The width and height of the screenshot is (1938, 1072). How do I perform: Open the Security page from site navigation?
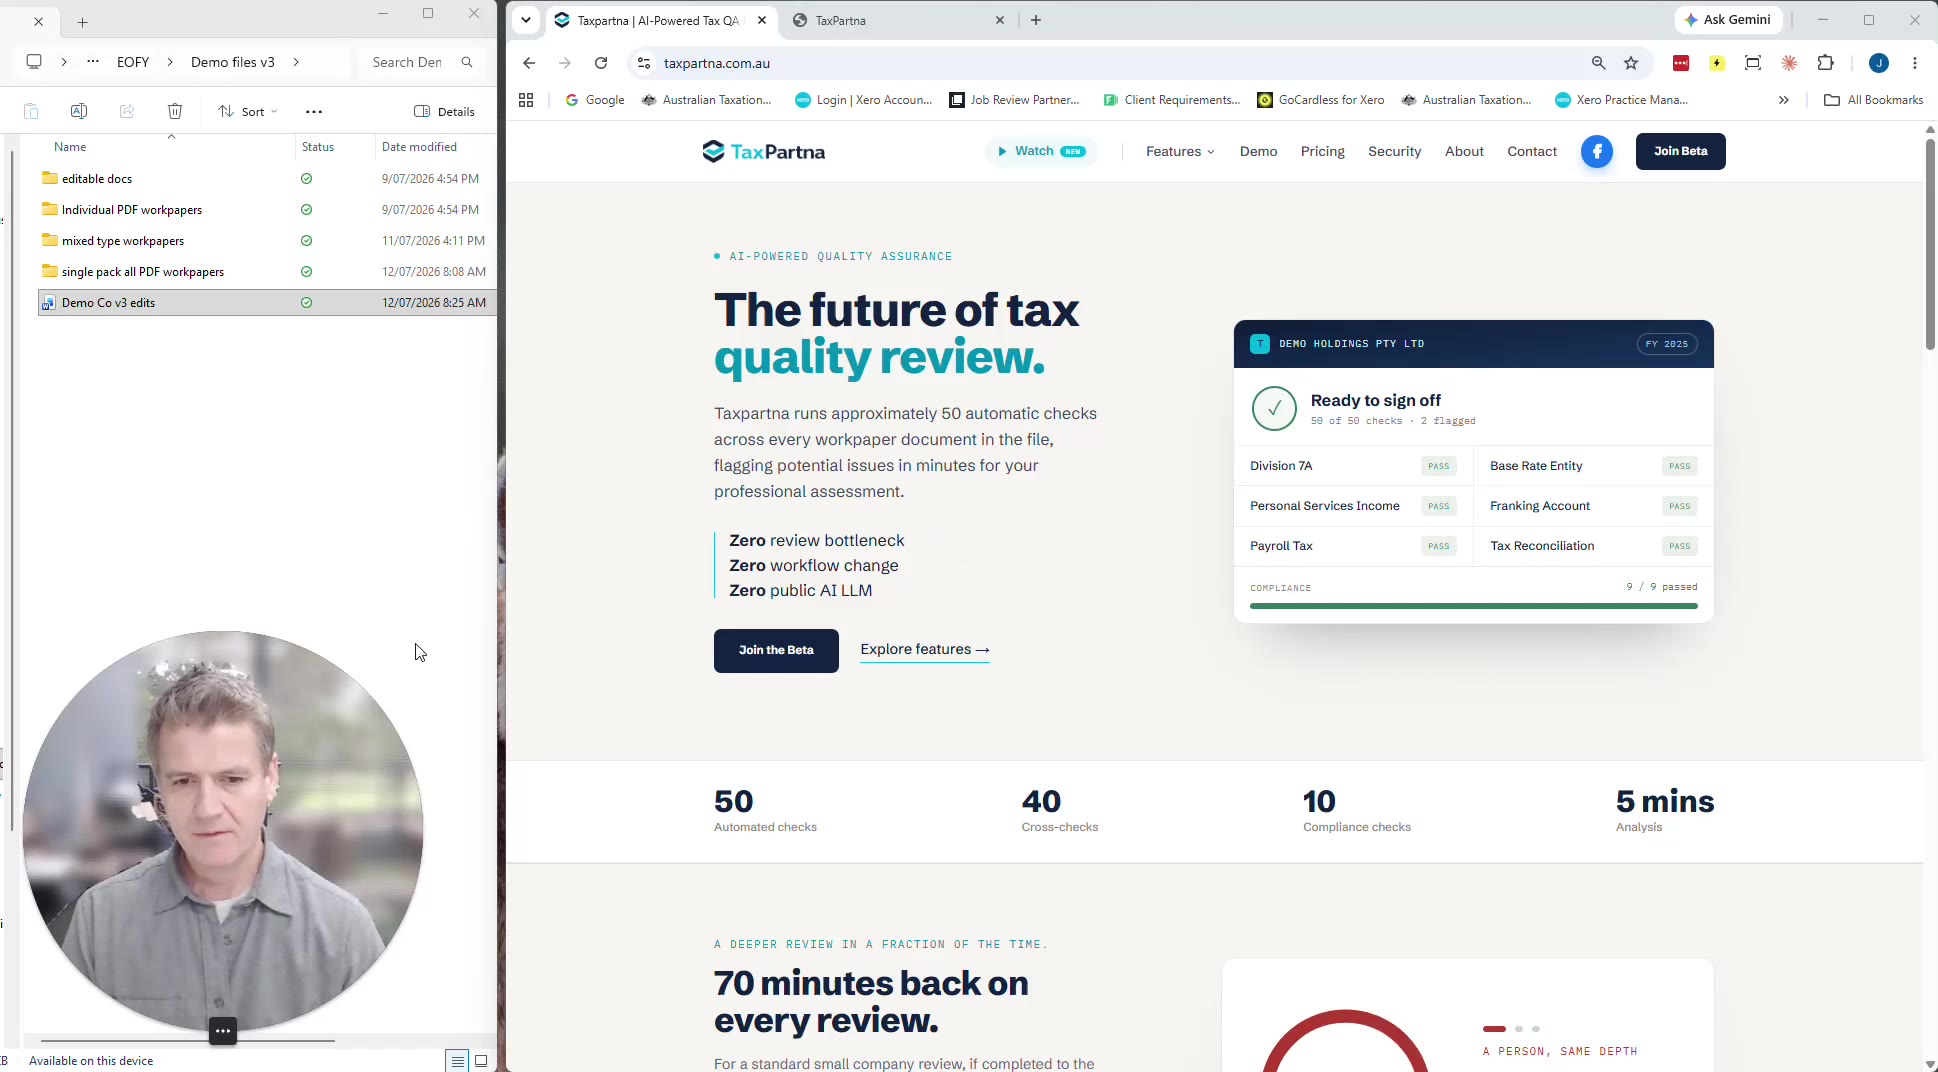tap(1394, 151)
